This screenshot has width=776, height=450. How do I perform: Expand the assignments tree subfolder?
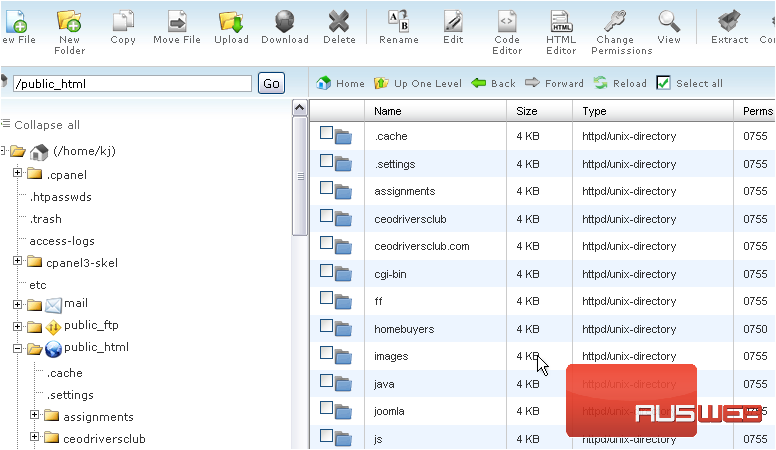(x=34, y=414)
